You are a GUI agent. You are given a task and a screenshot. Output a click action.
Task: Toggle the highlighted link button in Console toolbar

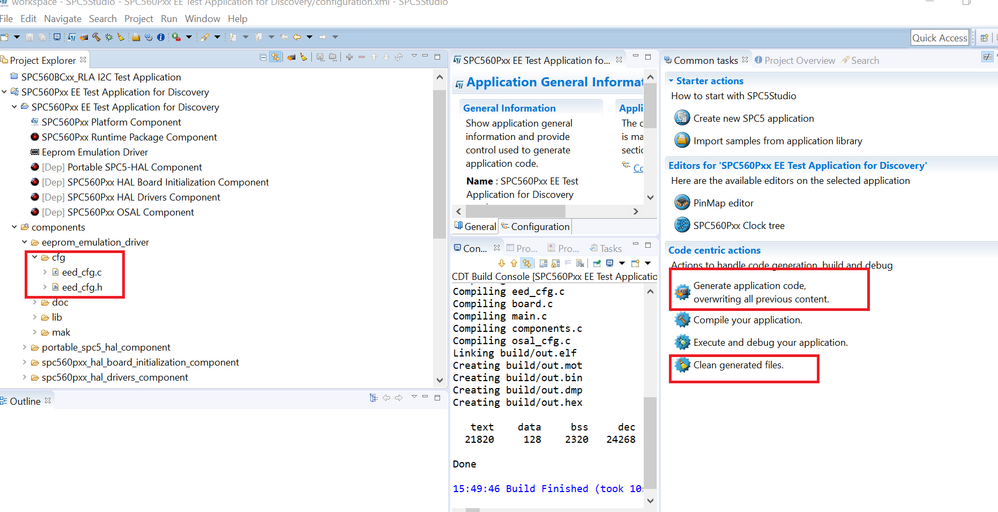pos(527,263)
